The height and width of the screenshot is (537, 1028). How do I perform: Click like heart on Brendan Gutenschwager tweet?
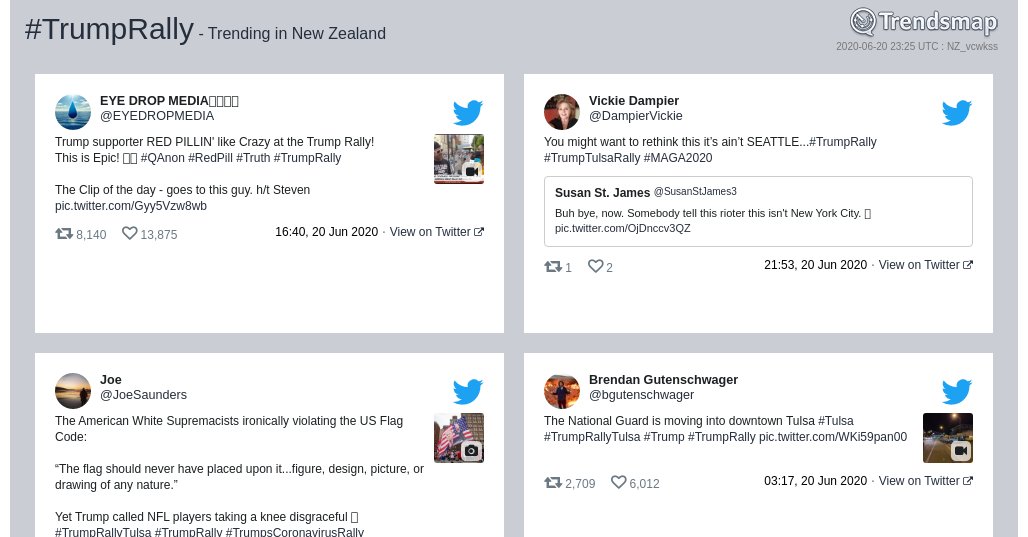click(618, 482)
